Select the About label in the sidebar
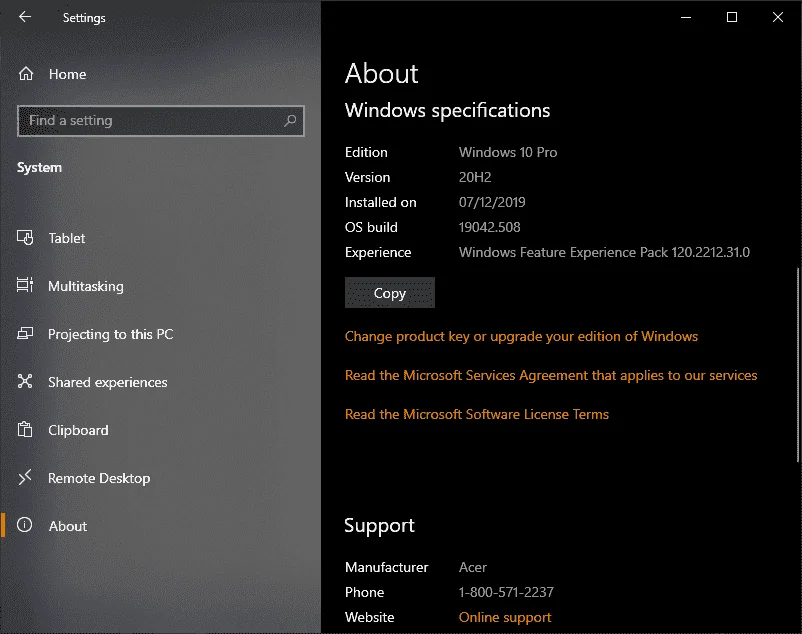 point(68,526)
